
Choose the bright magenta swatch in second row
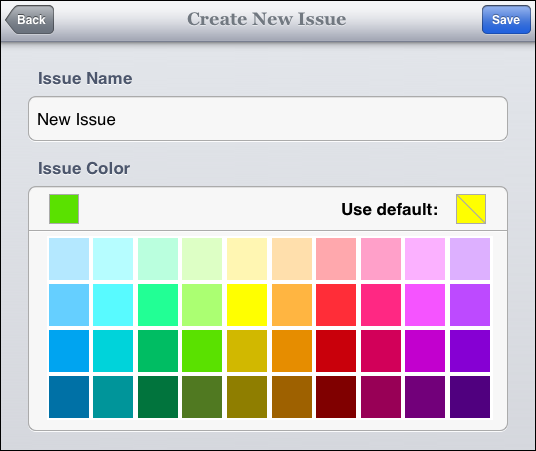(x=425, y=305)
